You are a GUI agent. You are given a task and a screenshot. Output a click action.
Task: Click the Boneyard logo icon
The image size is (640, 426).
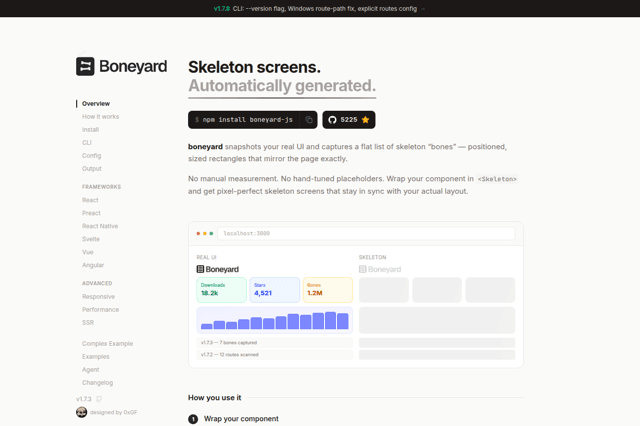click(x=85, y=66)
